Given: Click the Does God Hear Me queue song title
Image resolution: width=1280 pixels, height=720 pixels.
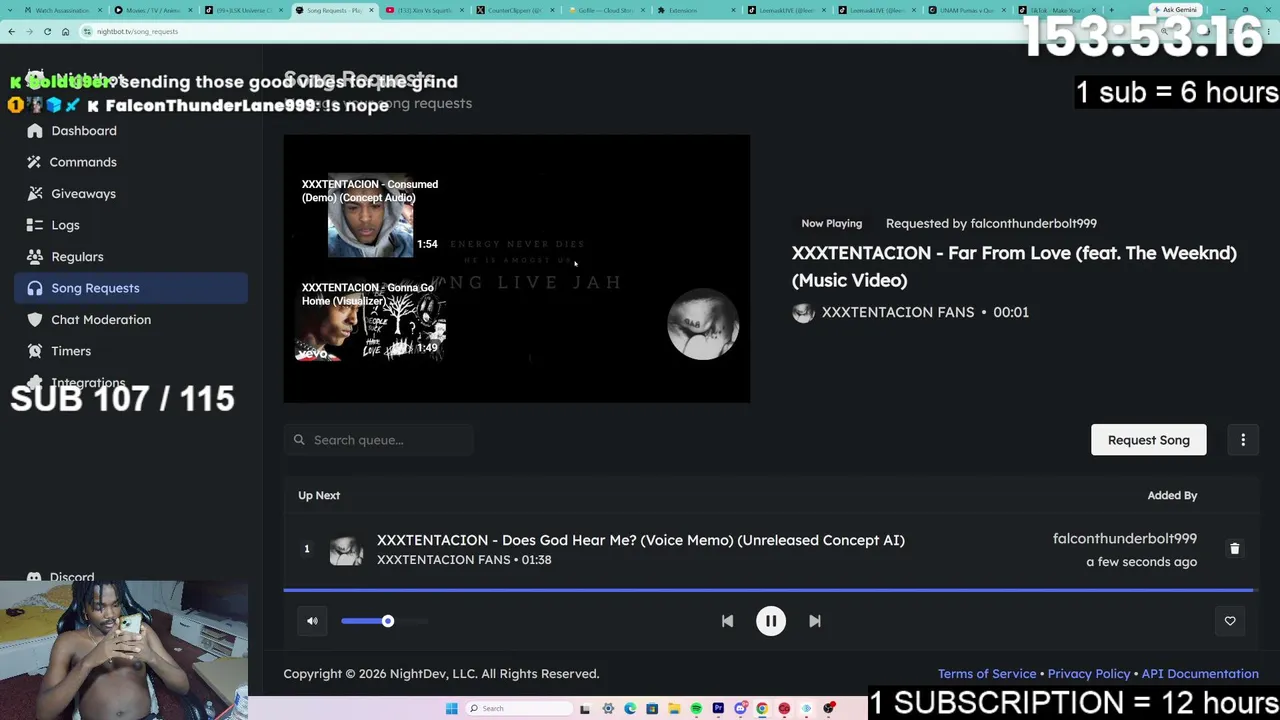Looking at the screenshot, I should 641,540.
